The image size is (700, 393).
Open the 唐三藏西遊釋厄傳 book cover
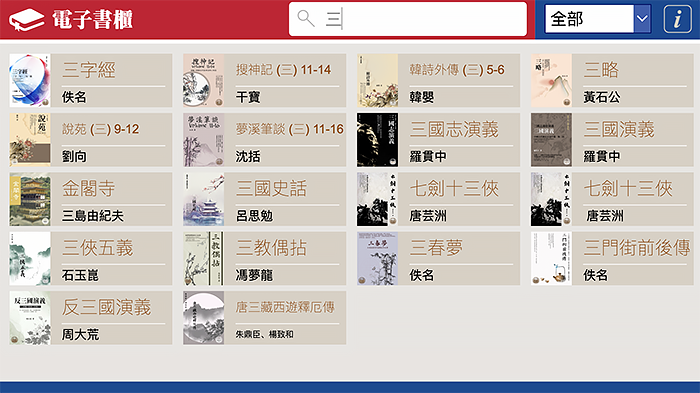(204, 318)
